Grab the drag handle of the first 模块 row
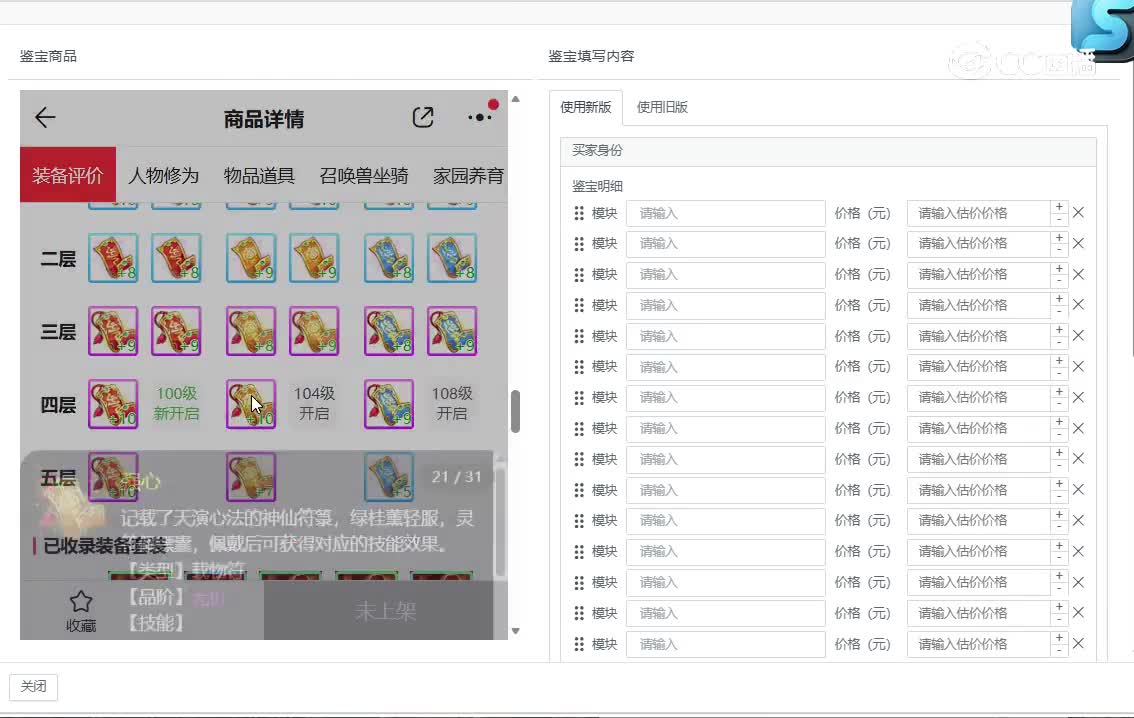 (579, 213)
